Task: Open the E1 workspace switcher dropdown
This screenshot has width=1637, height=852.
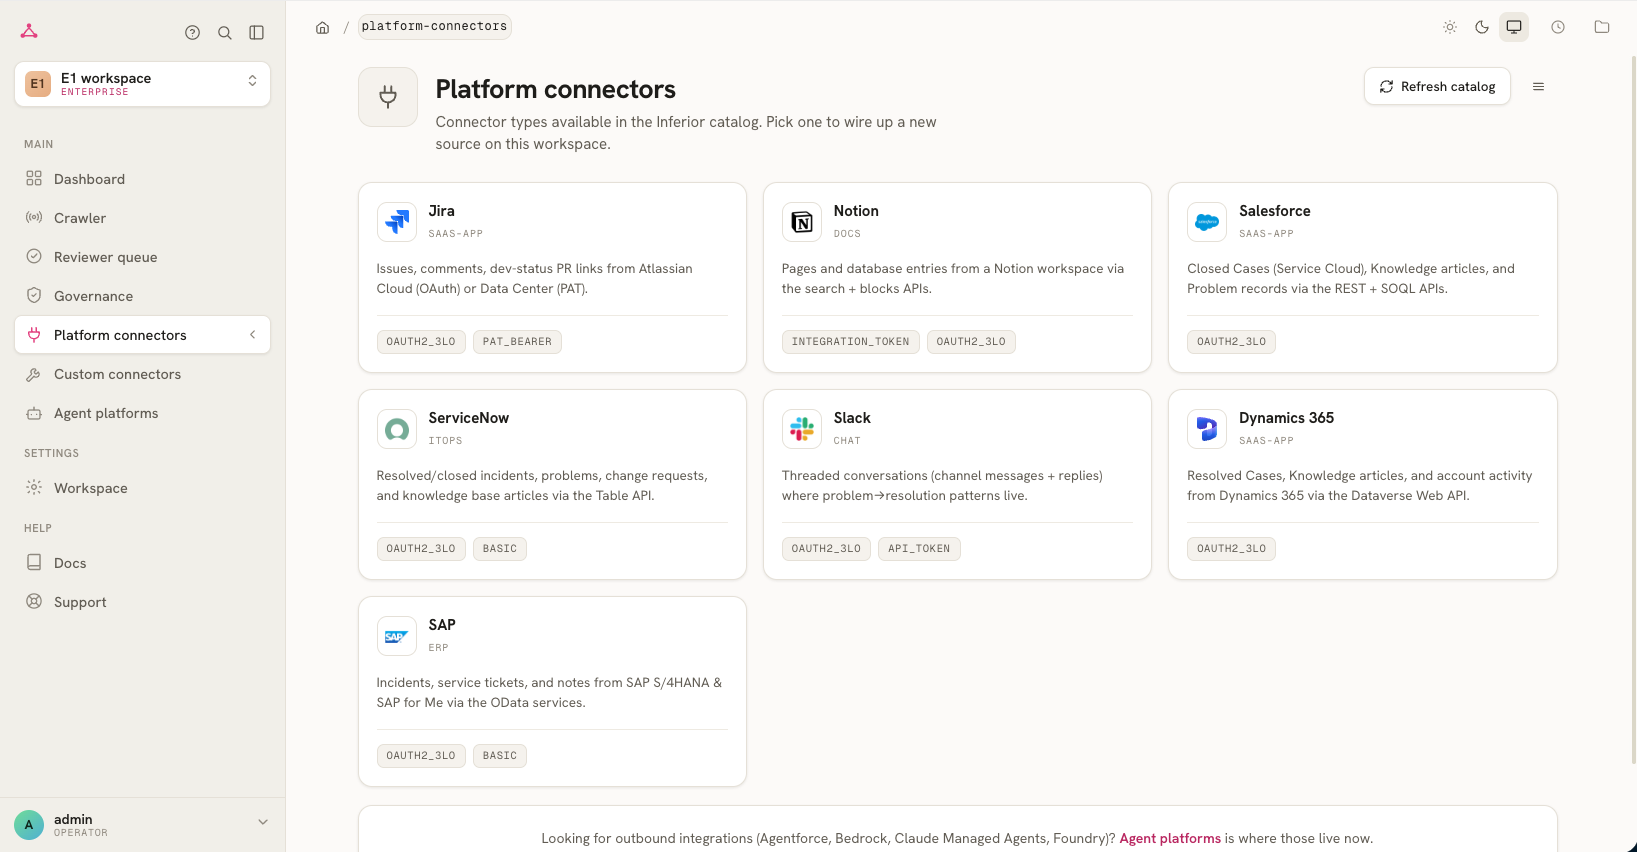Action: 142,84
